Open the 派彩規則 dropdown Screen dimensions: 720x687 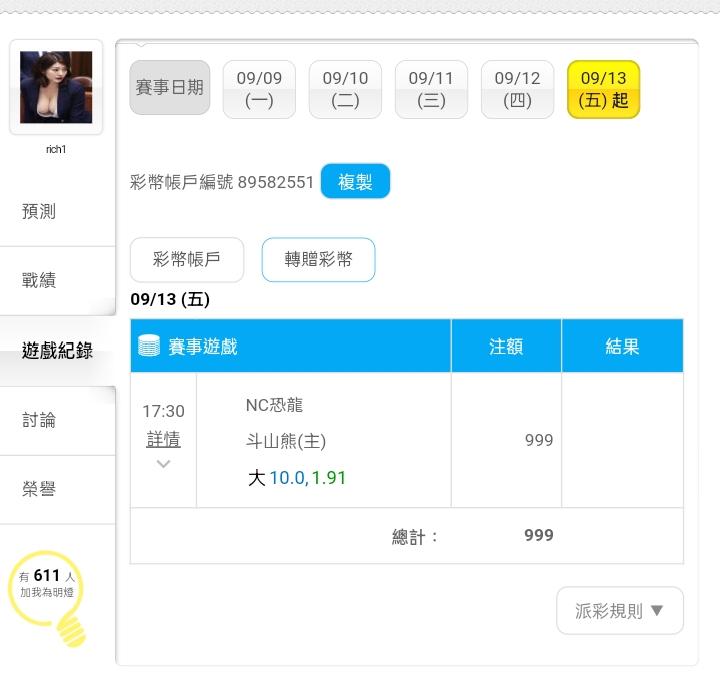[x=620, y=611]
